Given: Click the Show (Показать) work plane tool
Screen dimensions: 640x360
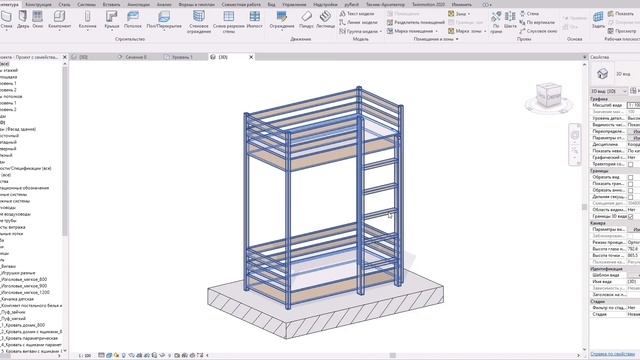Looking at the screenshot, I should coord(621,13).
